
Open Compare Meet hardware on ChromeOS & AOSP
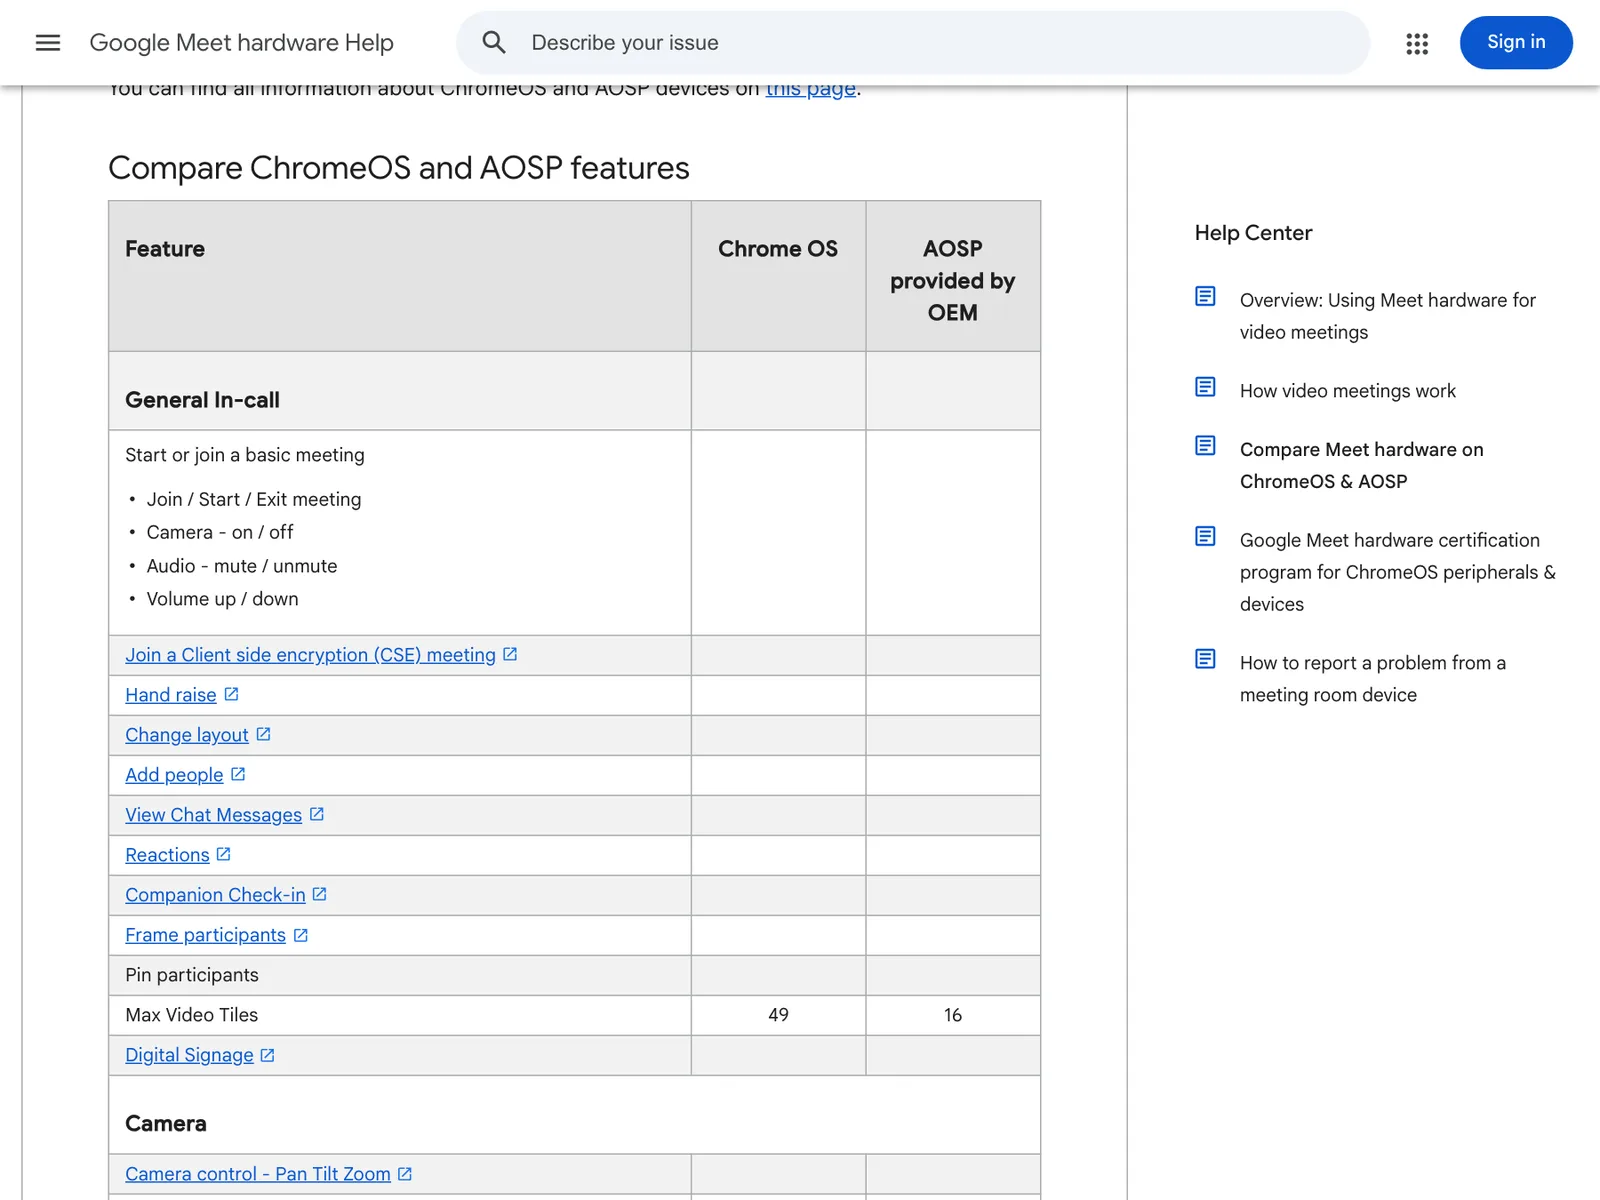pos(1362,465)
